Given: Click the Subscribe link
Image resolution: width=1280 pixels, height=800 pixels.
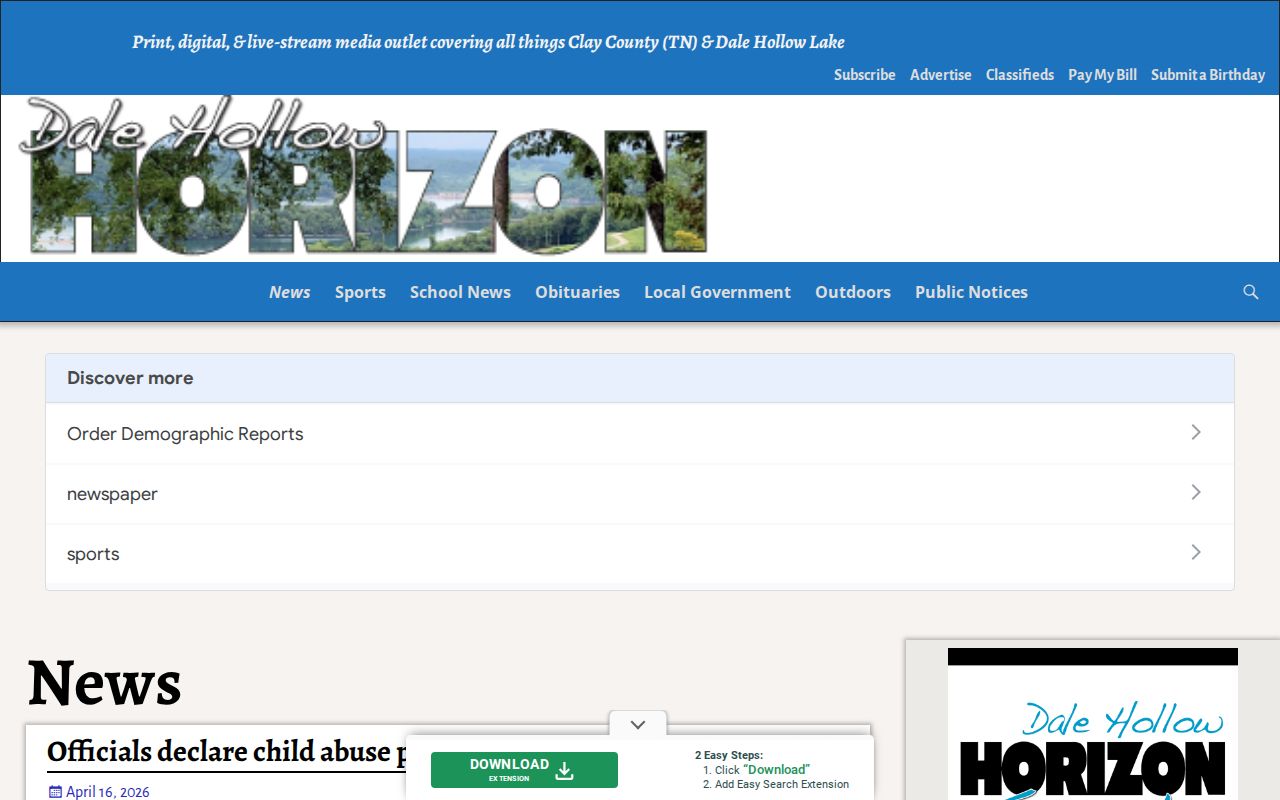Looking at the screenshot, I should (865, 75).
